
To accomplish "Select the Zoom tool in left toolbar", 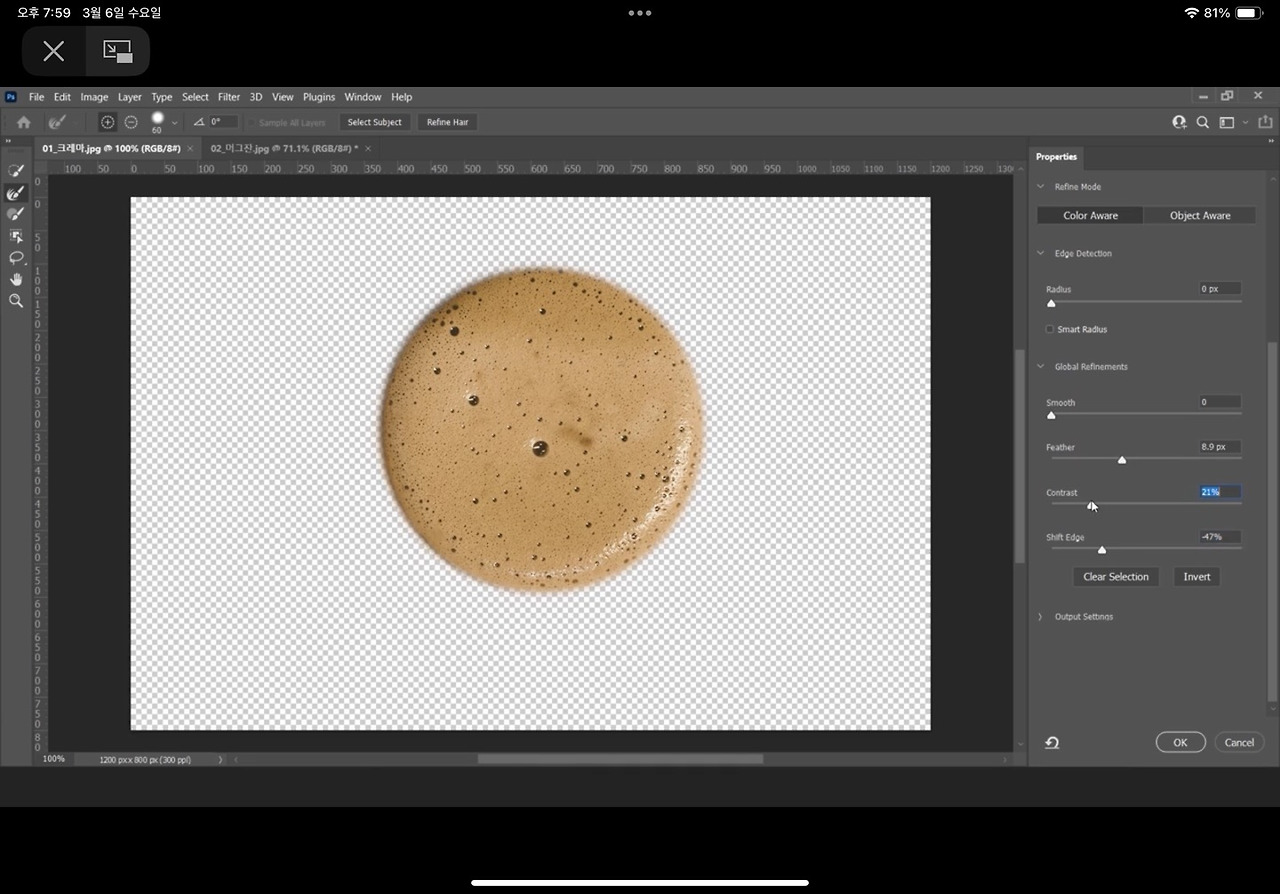I will tap(16, 301).
